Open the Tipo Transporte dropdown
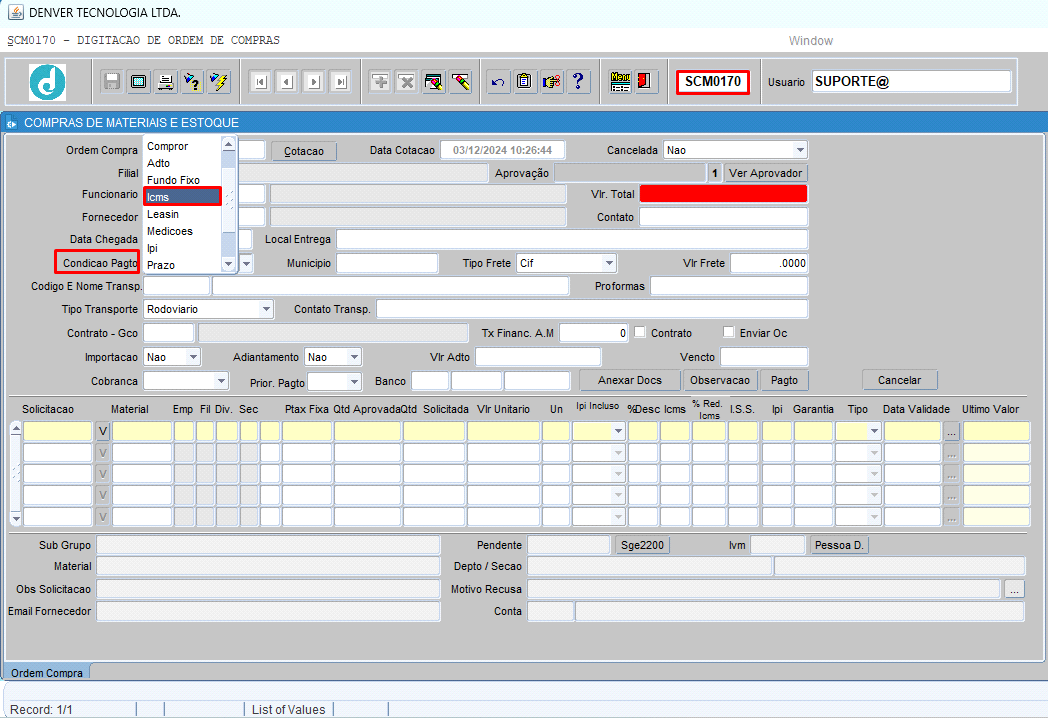The height and width of the screenshot is (718, 1048). click(x=266, y=309)
